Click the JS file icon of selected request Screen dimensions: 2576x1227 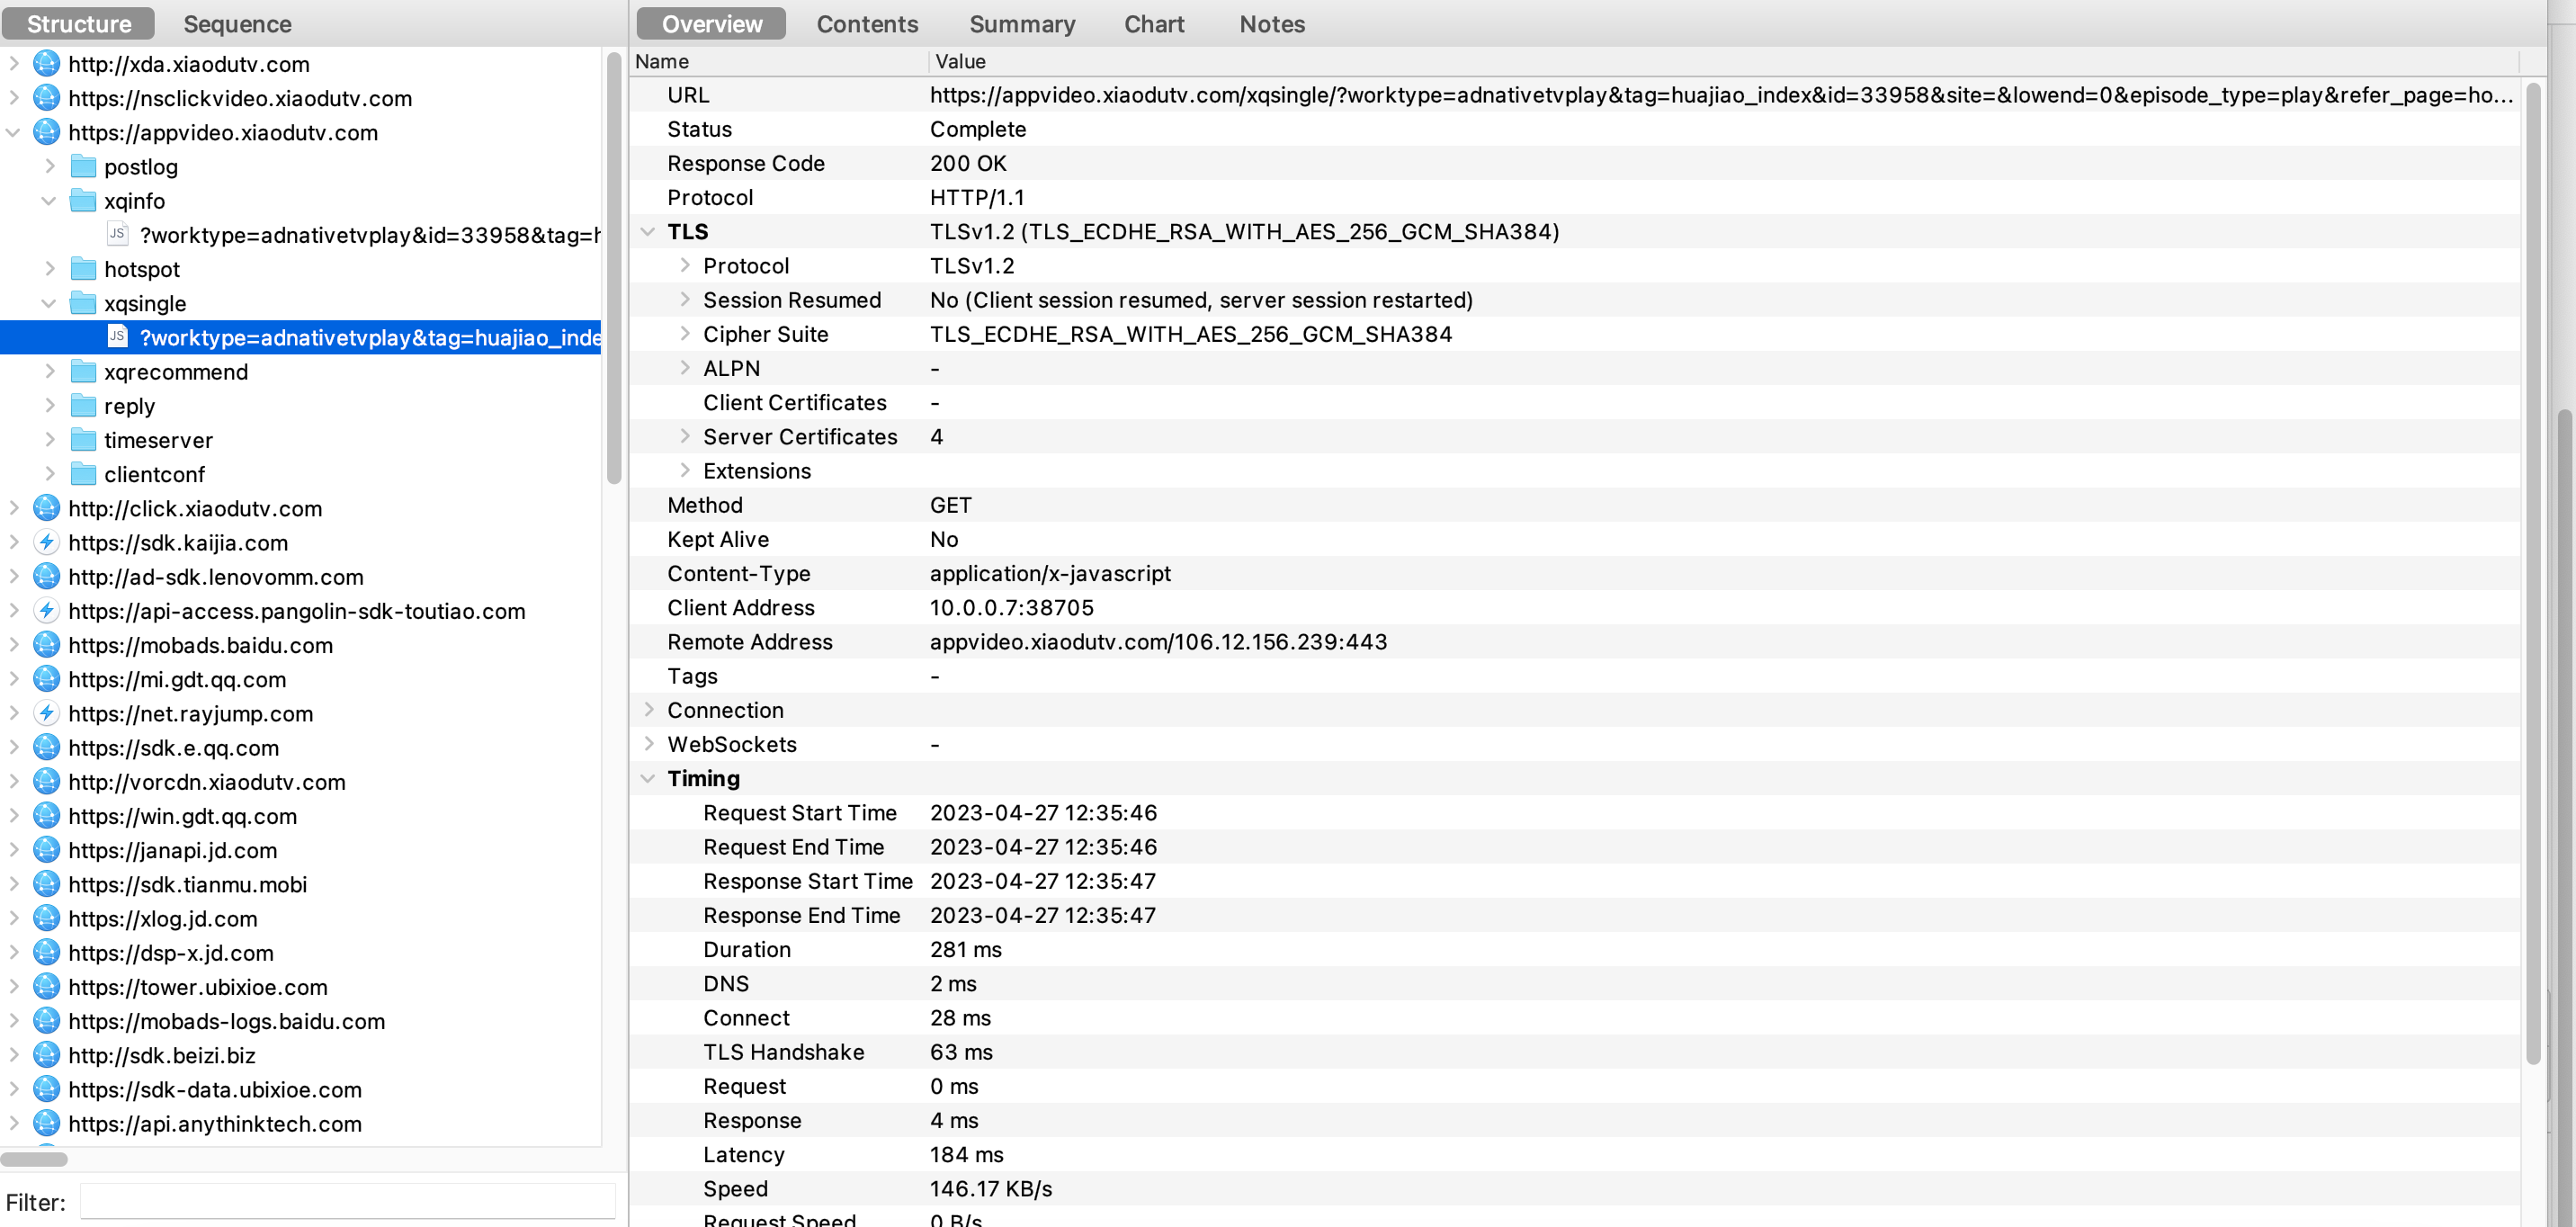(x=117, y=337)
